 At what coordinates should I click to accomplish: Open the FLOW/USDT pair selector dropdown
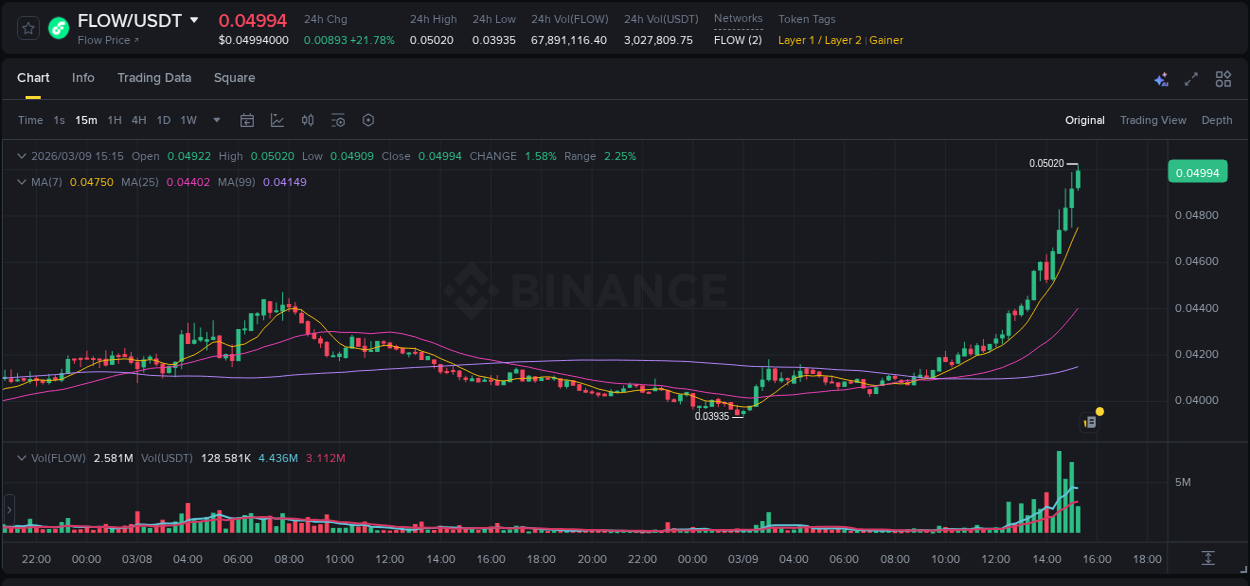195,20
